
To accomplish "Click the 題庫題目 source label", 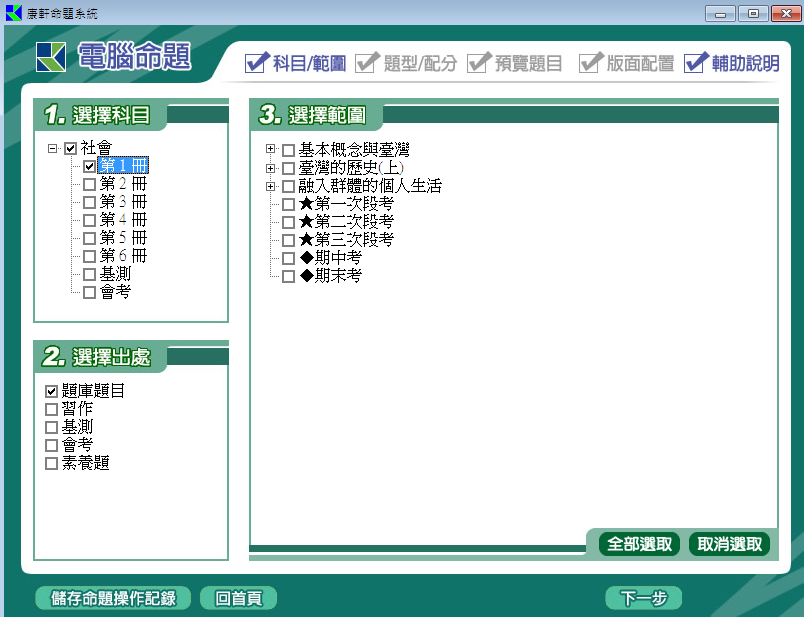I will pyautogui.click(x=93, y=391).
